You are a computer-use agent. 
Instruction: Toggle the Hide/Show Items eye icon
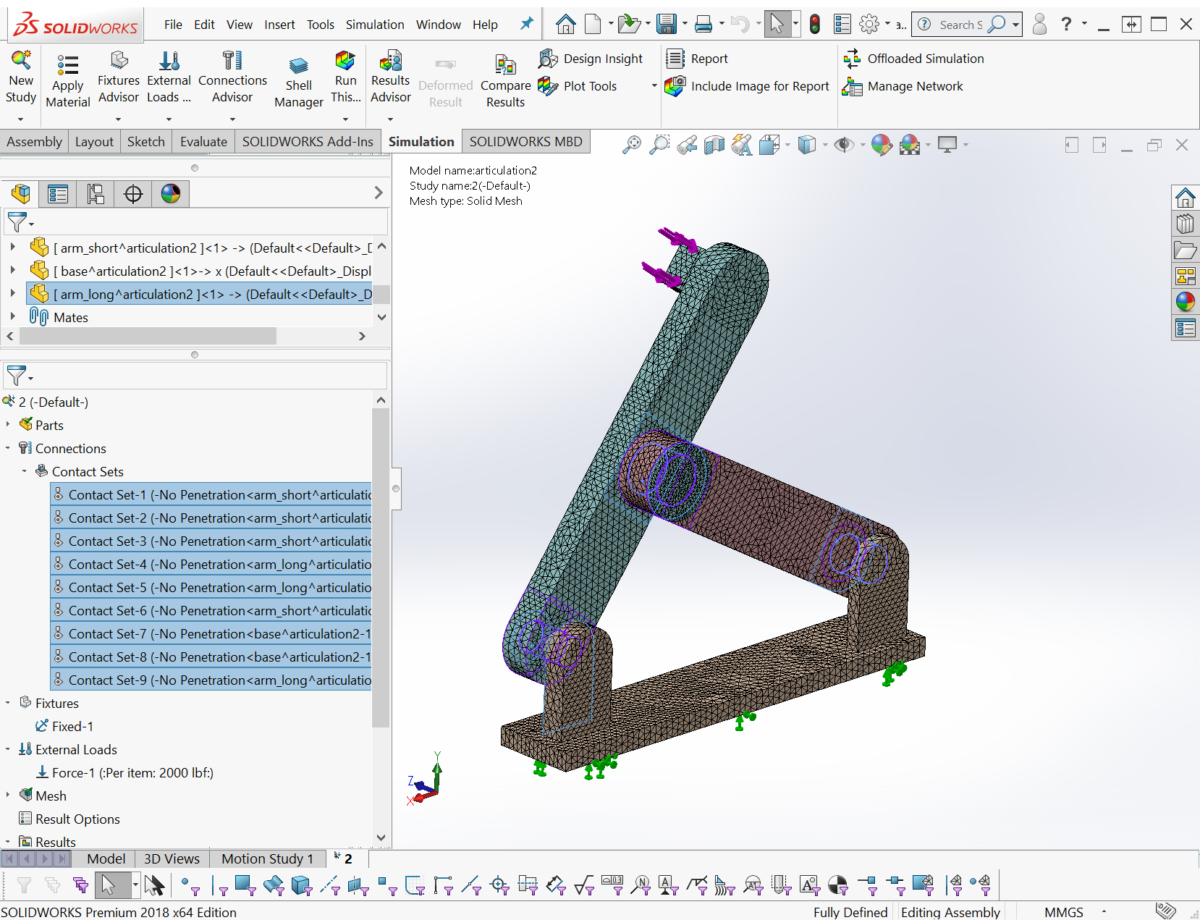pyautogui.click(x=845, y=145)
